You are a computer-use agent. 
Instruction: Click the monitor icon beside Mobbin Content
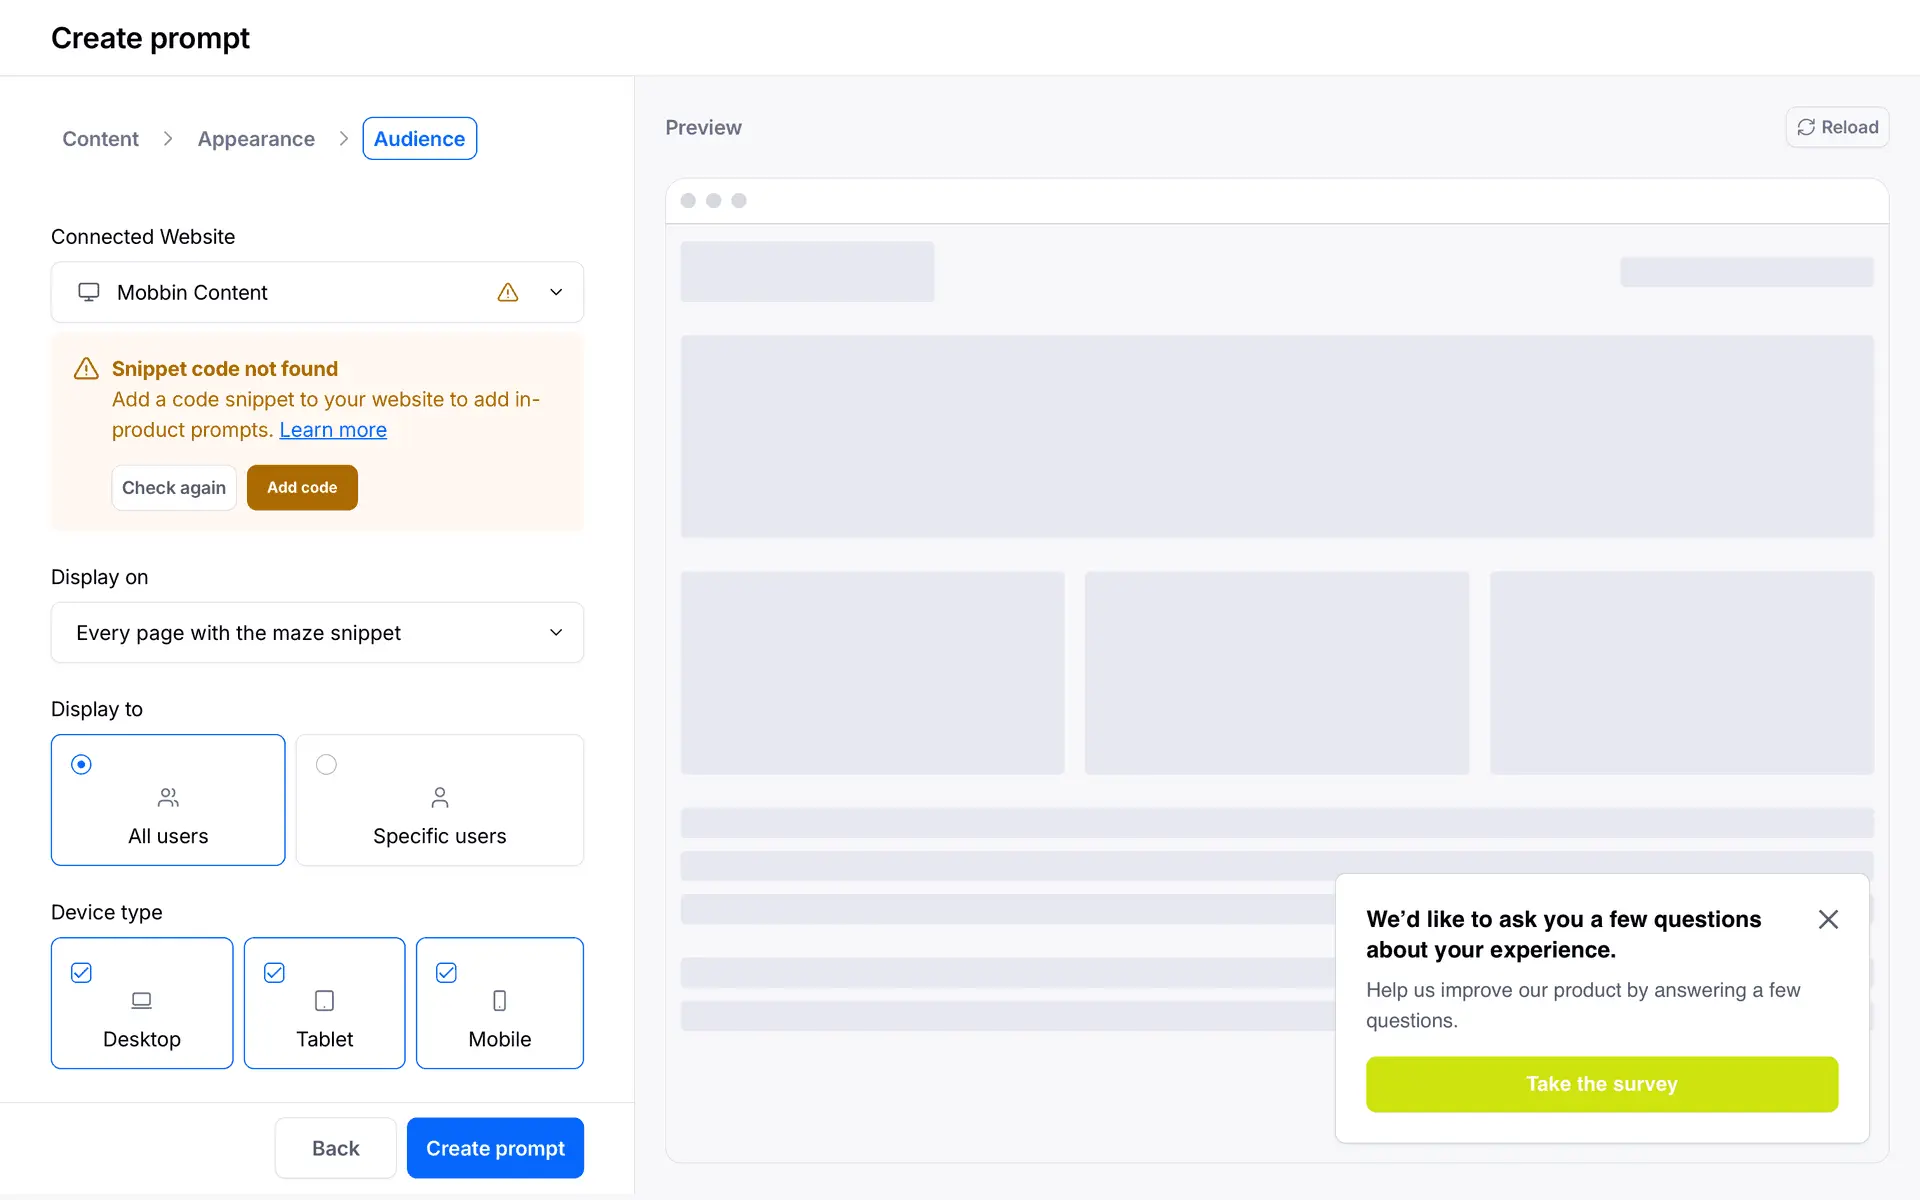89,292
